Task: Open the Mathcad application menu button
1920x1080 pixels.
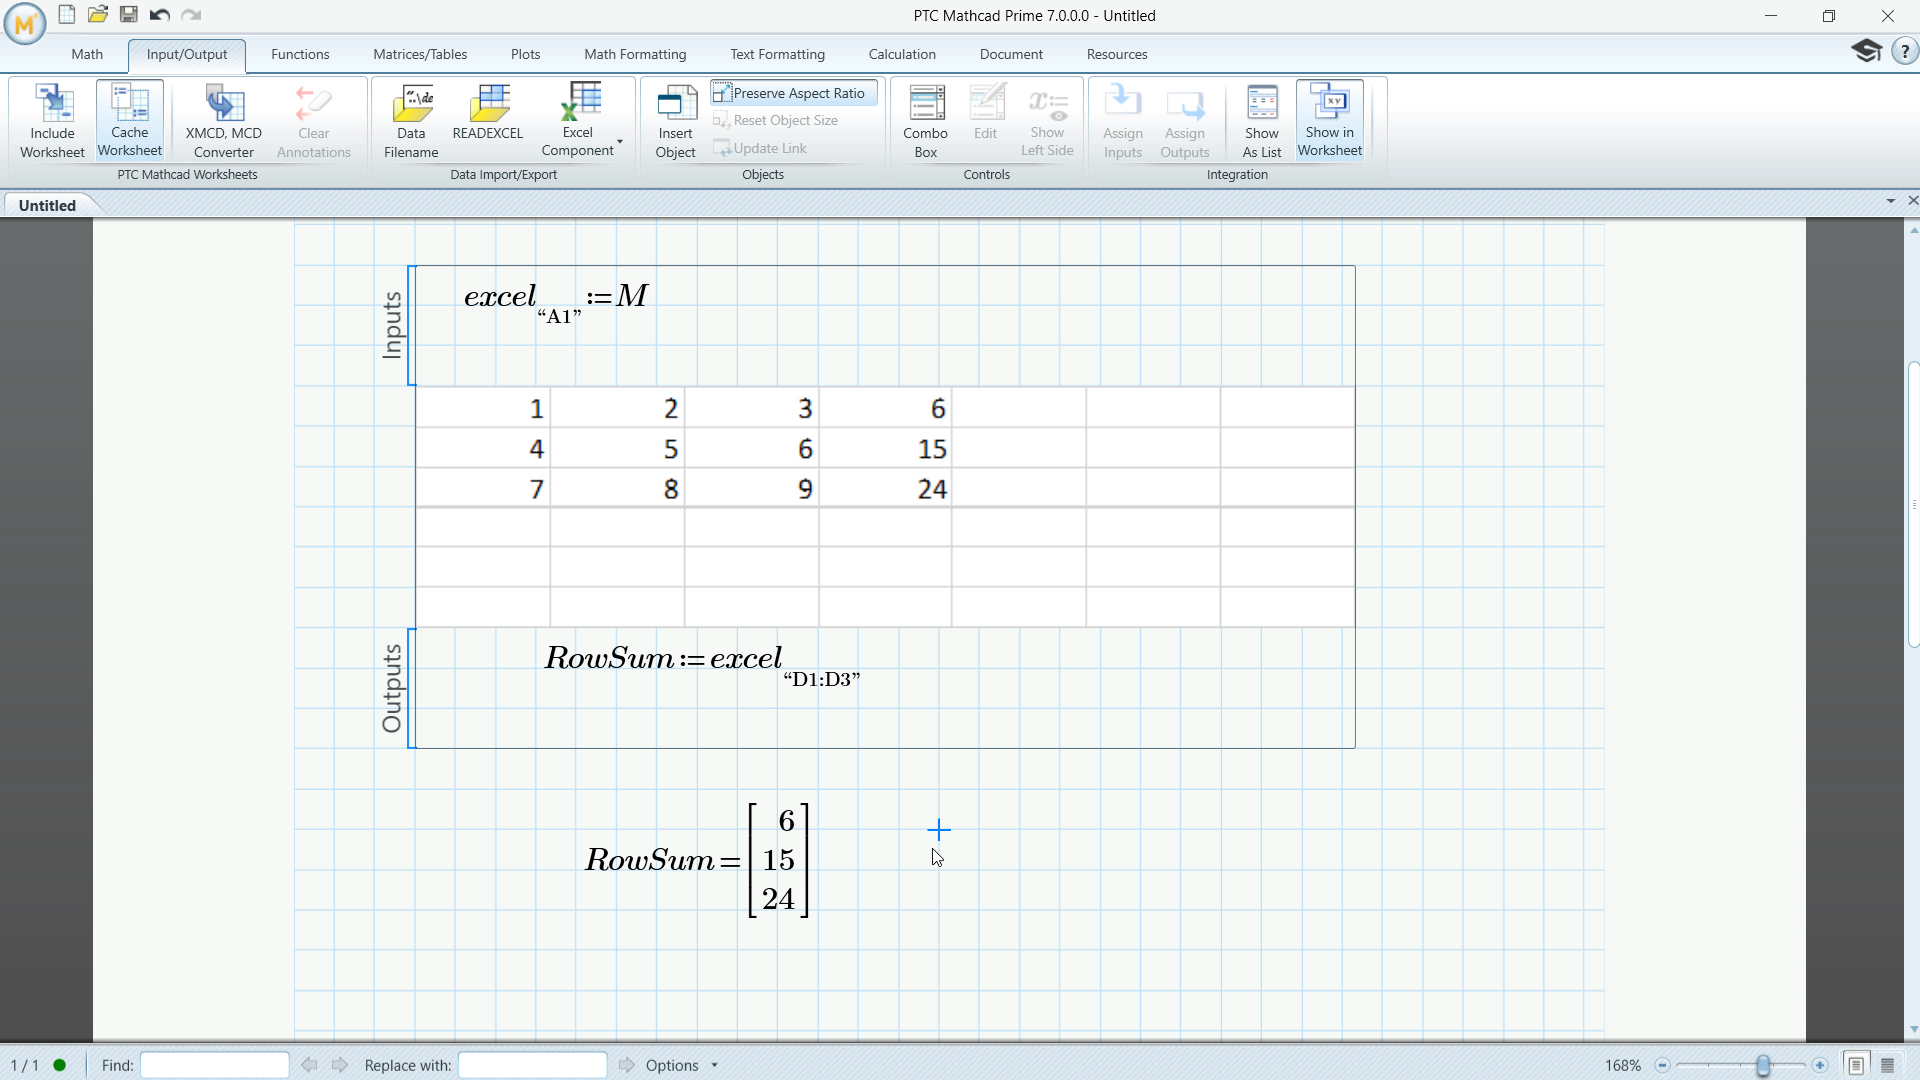Action: (x=25, y=24)
